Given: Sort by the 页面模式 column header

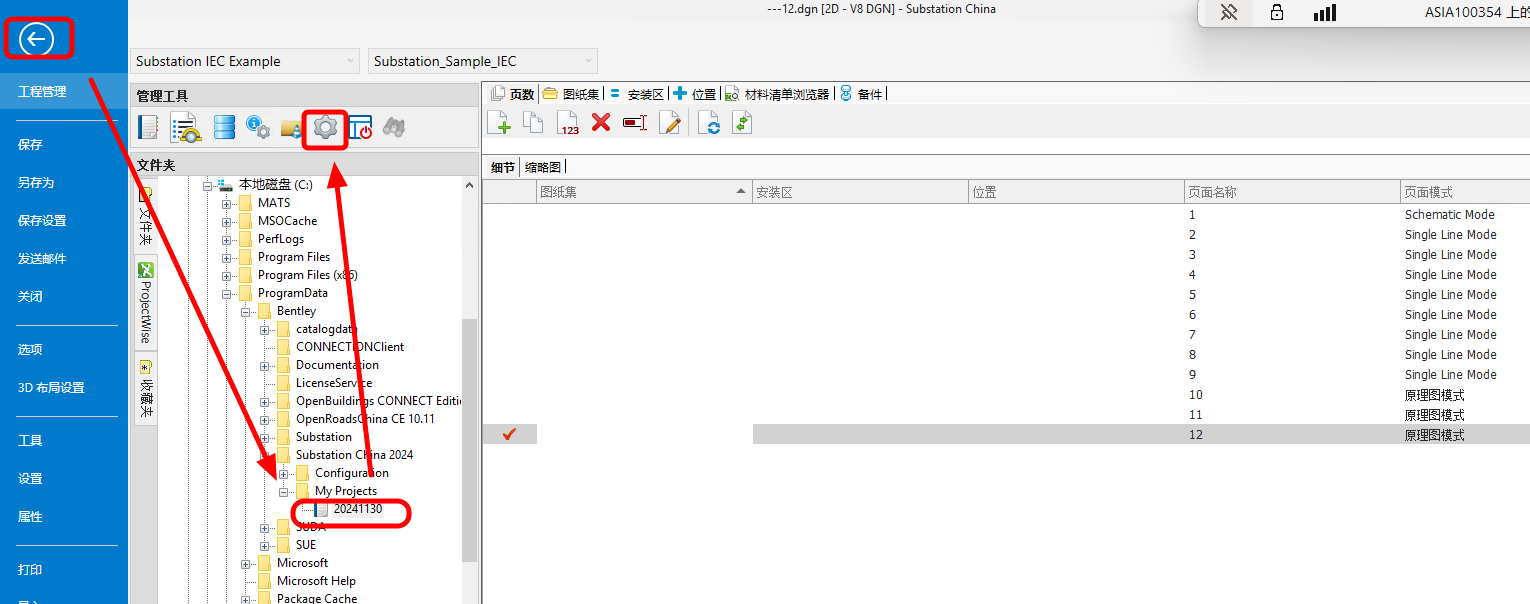Looking at the screenshot, I should click(1465, 192).
